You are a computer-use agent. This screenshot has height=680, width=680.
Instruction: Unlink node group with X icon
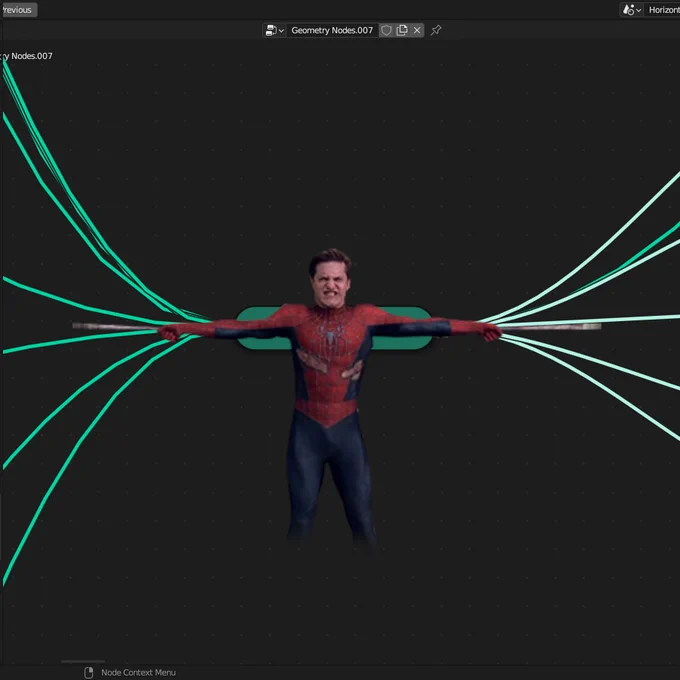tap(417, 30)
